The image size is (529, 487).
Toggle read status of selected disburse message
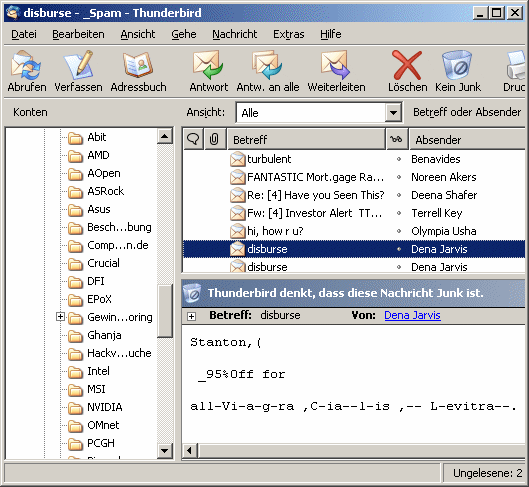click(x=399, y=249)
